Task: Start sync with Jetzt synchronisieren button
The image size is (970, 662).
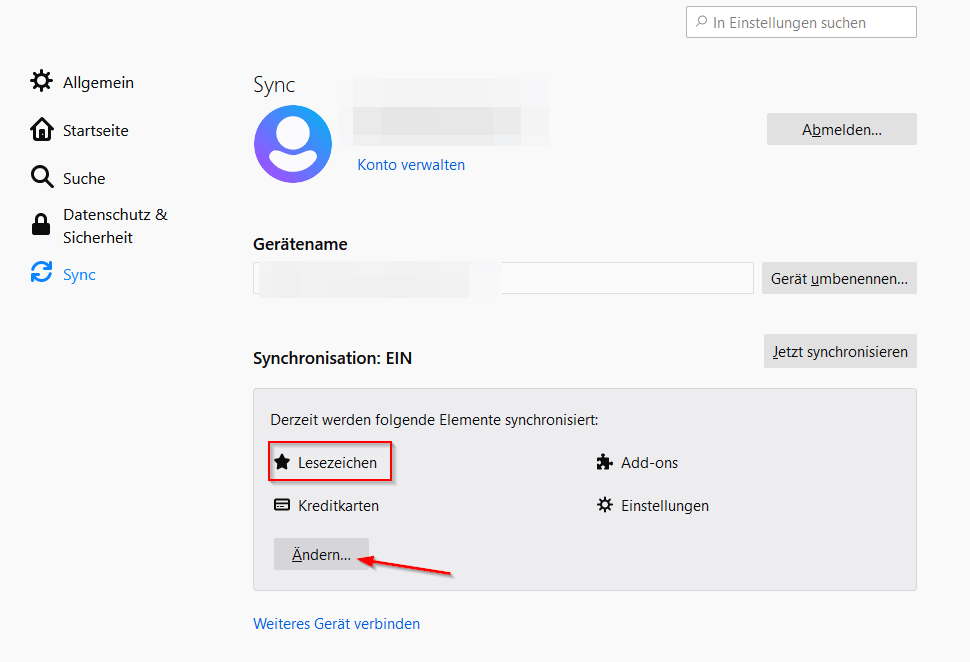Action: pos(840,351)
